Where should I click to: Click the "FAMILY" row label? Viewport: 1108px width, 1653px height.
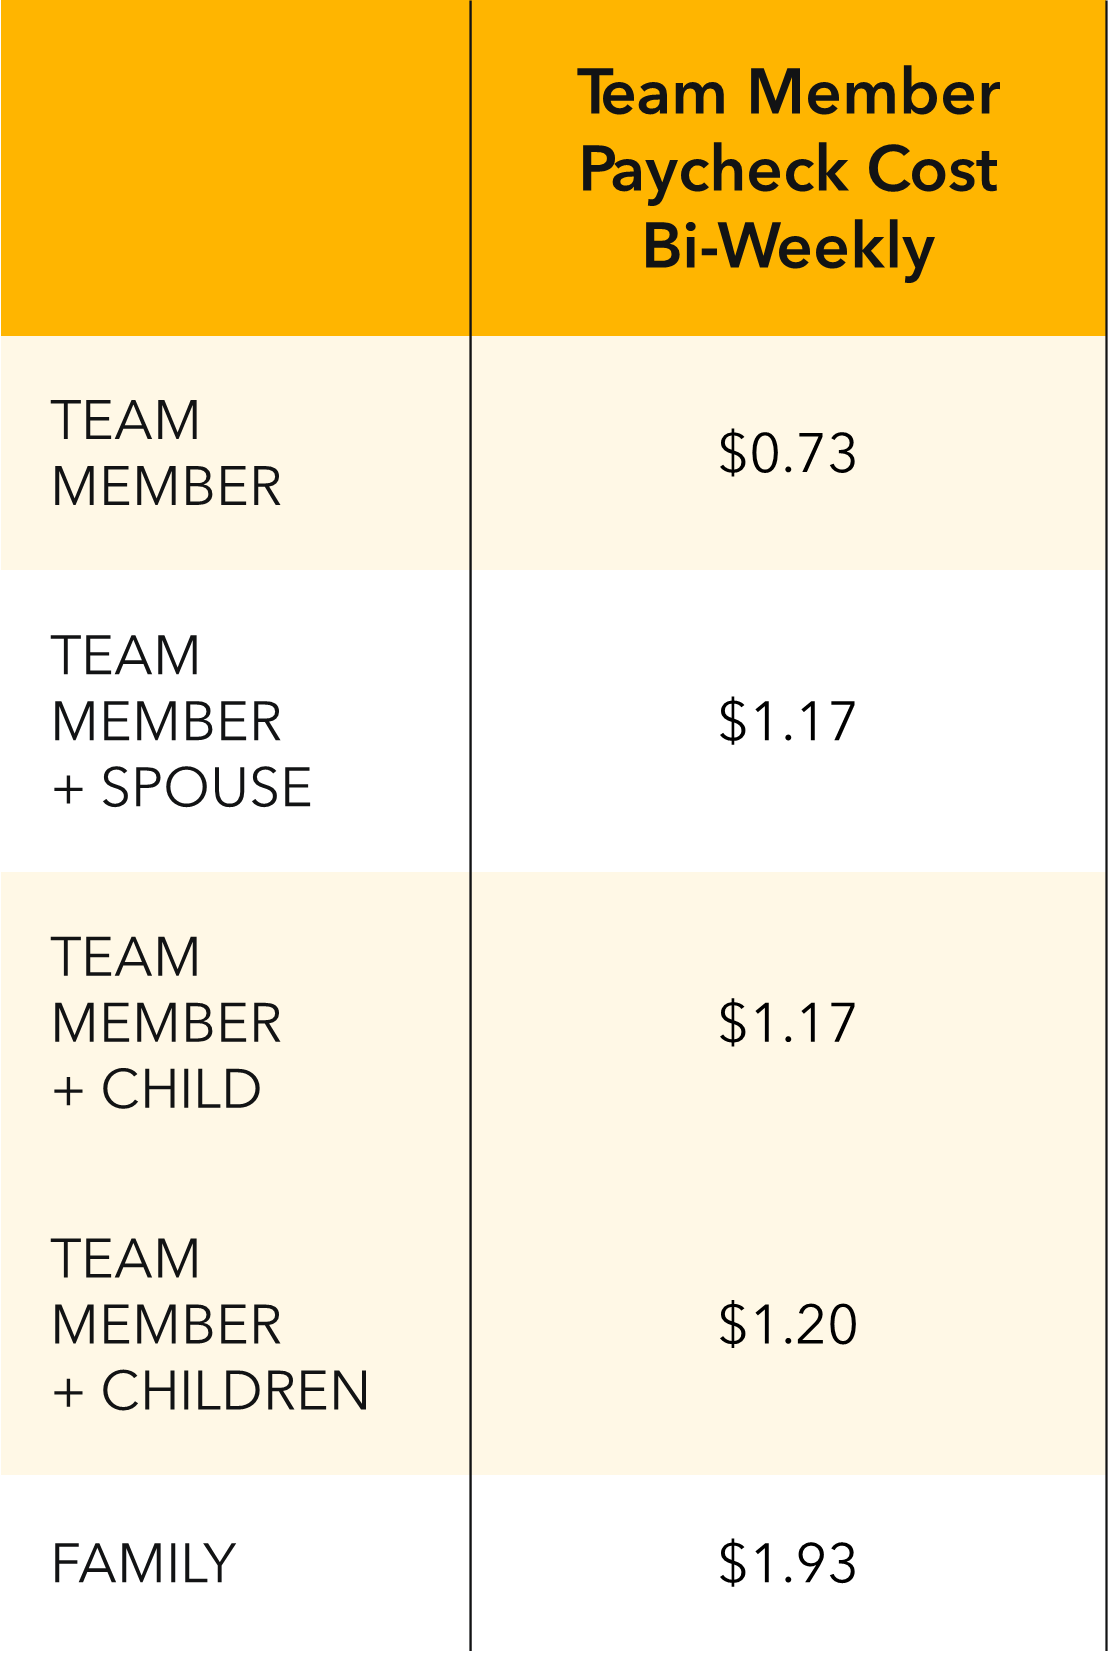[x=144, y=1564]
